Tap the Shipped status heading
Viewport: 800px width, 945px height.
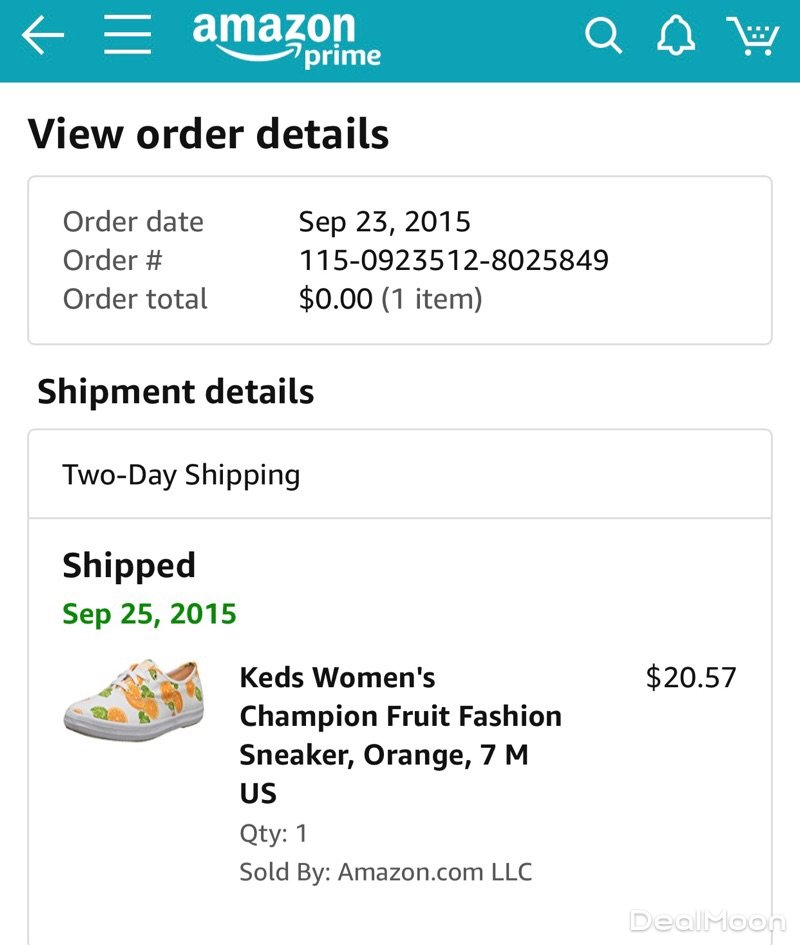point(129,566)
